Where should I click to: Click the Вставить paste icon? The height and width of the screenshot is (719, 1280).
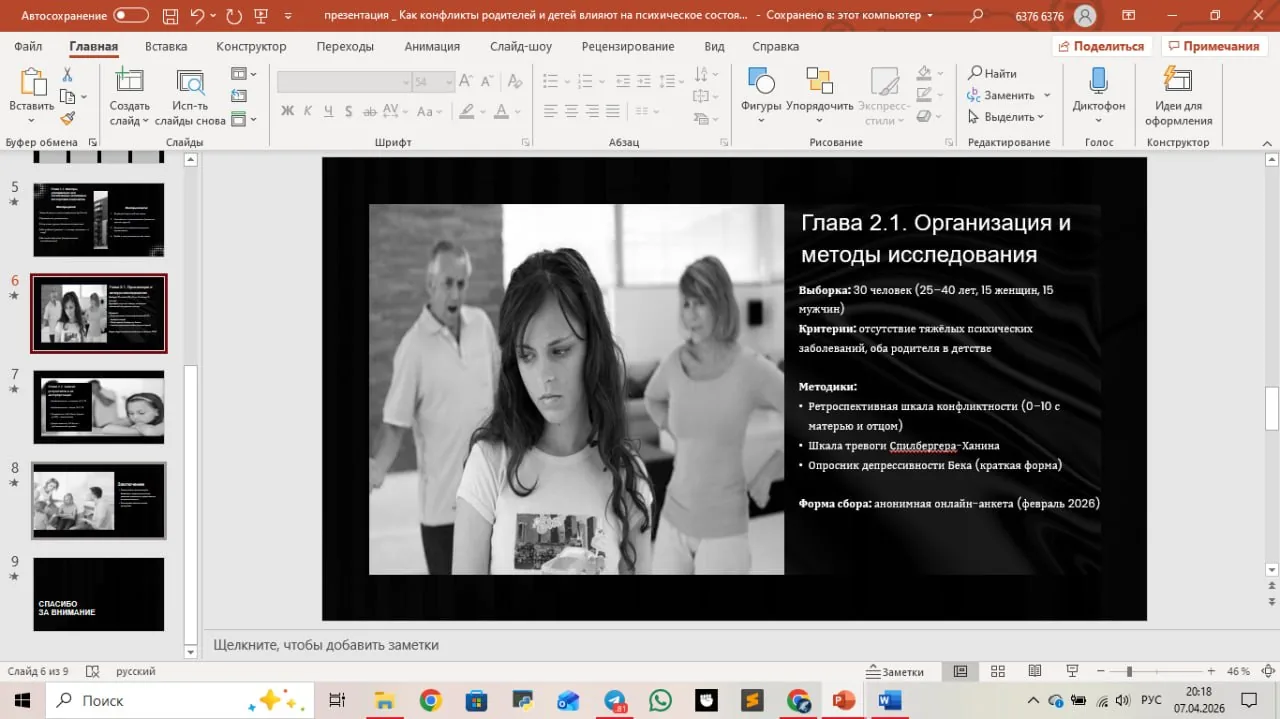(x=32, y=82)
